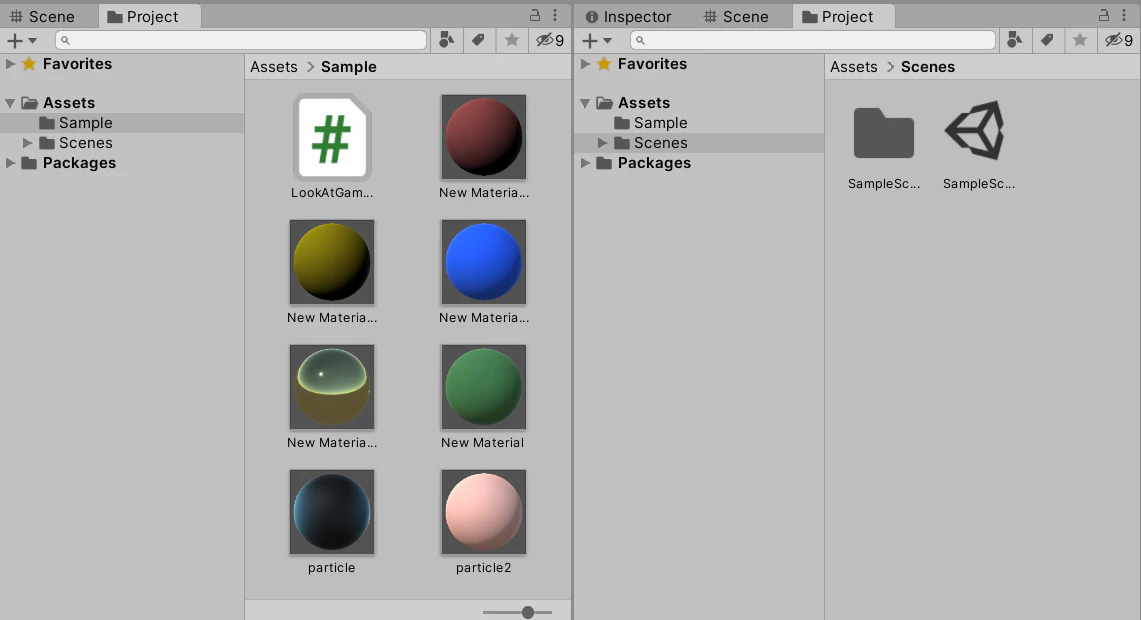Switch to the Inspector tab

[x=628, y=17]
